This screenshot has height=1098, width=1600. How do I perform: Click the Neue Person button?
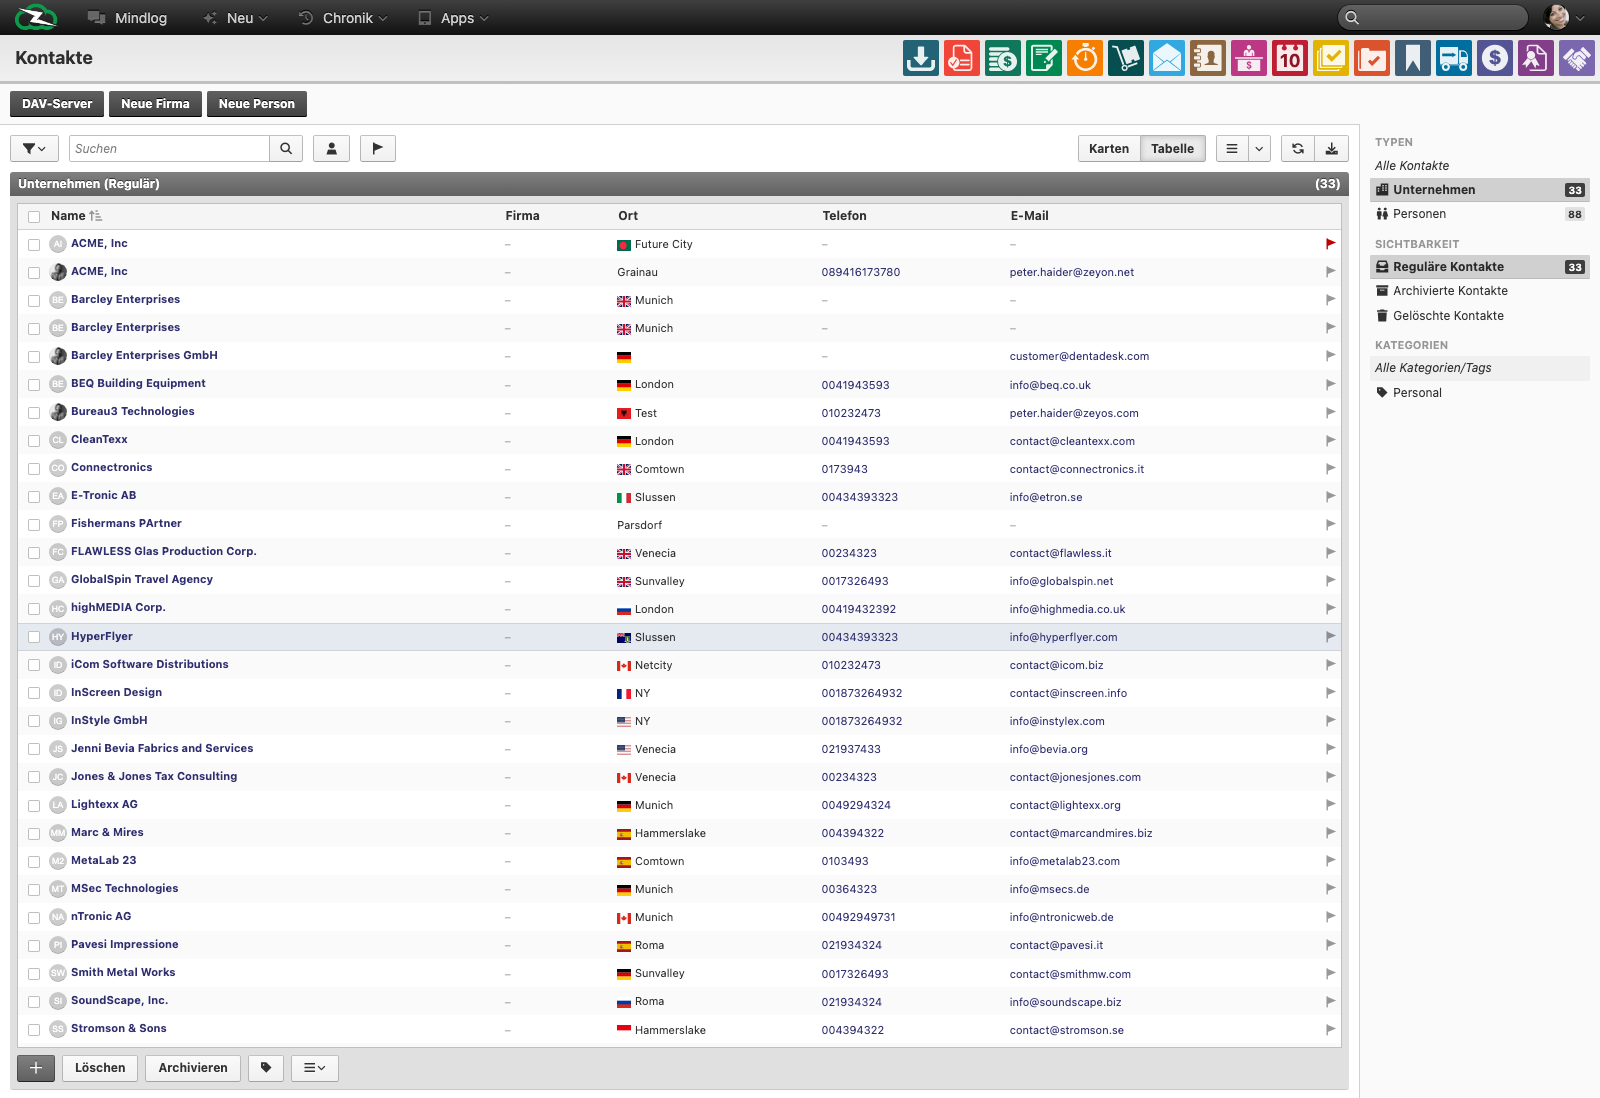point(257,104)
